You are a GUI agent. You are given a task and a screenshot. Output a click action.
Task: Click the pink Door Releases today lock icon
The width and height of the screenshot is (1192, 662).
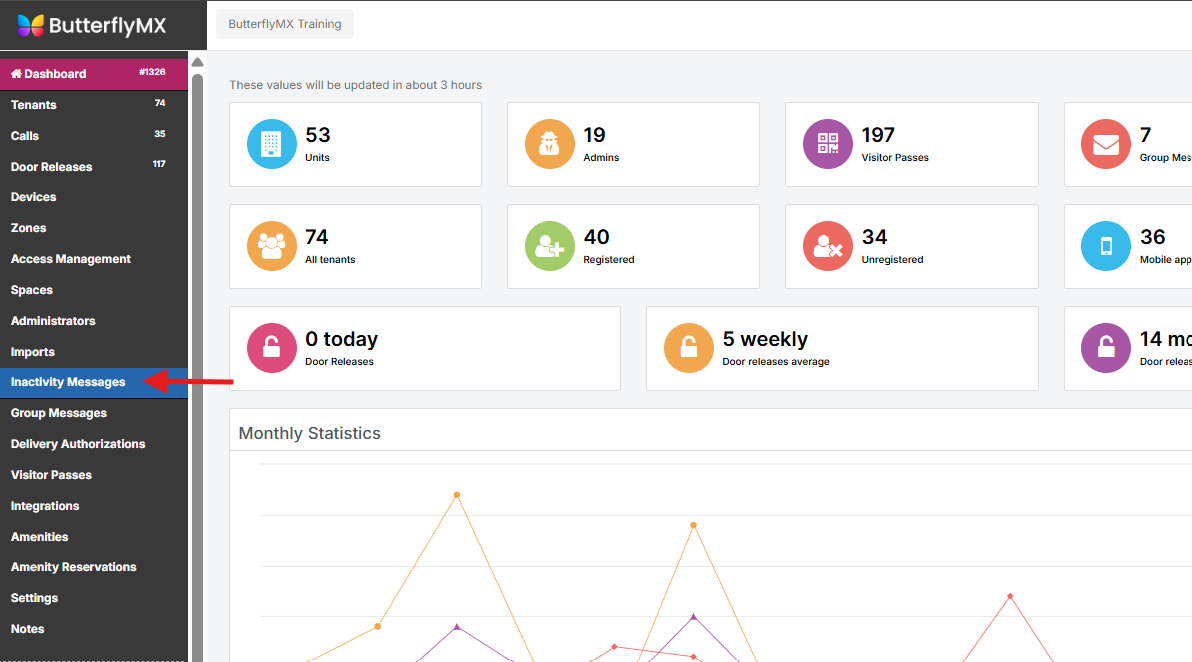click(x=272, y=348)
